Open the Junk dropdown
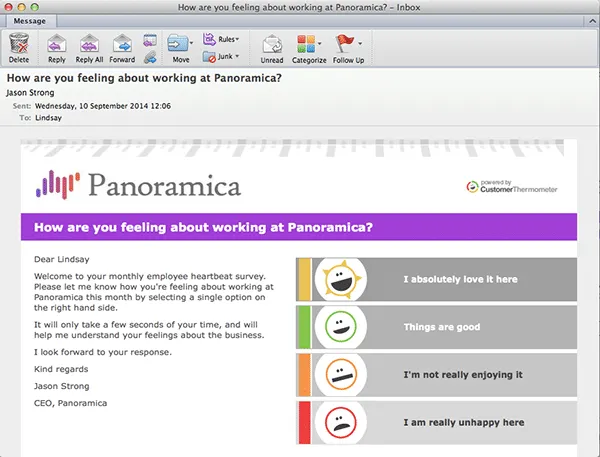Image resolution: width=600 pixels, height=457 pixels. pyautogui.click(x=221, y=57)
